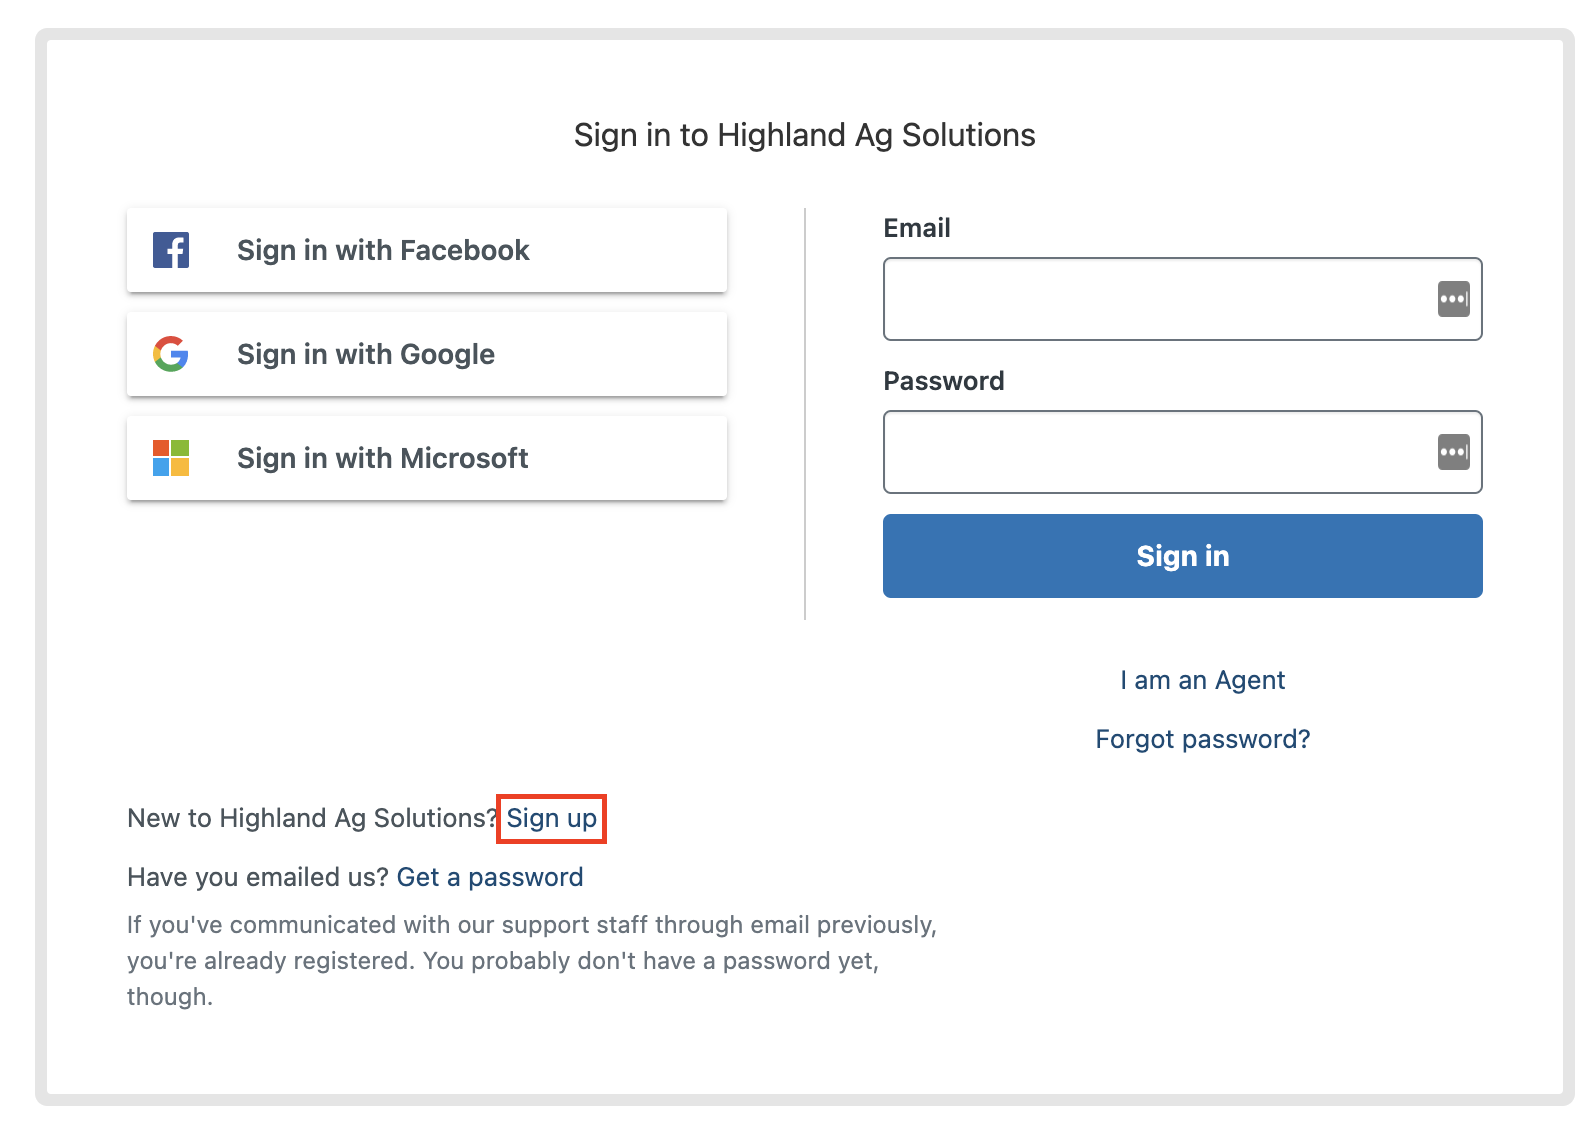Click inside the Password input field
The image size is (1596, 1126).
pyautogui.click(x=1150, y=452)
